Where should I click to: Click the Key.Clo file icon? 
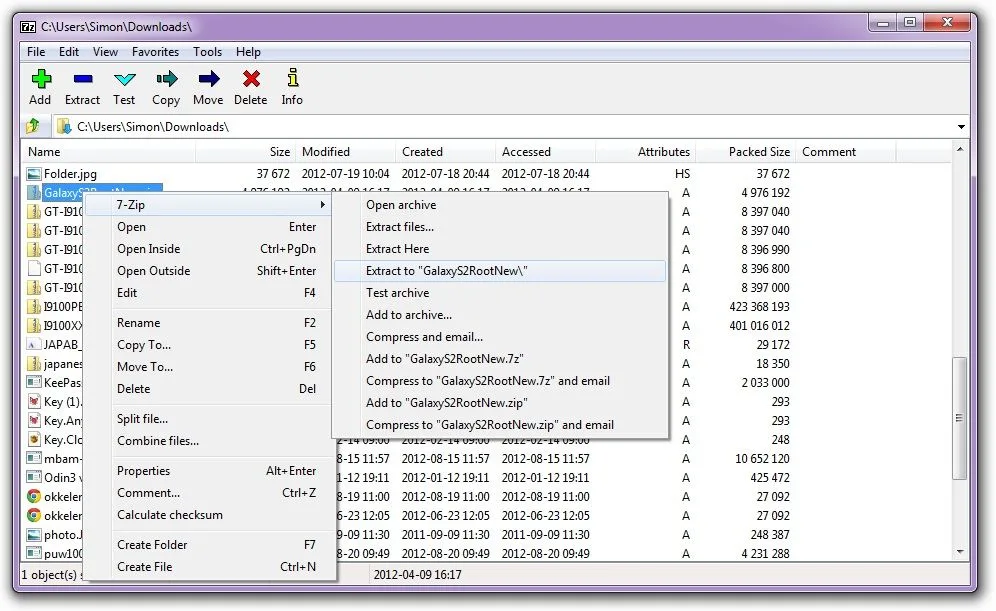click(x=34, y=440)
